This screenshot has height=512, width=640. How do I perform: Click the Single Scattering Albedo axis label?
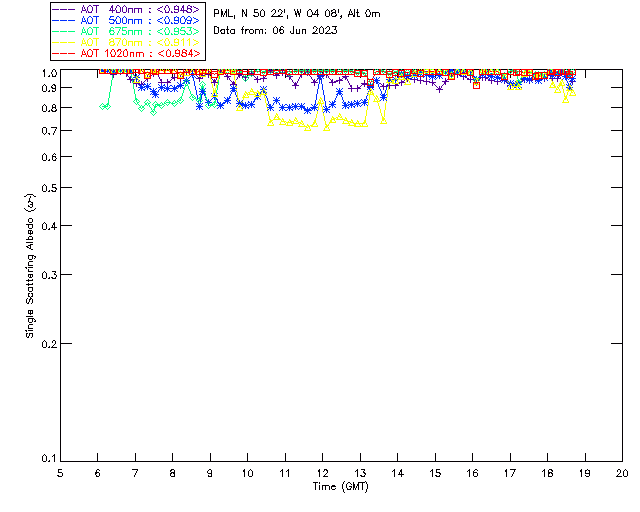click(30, 266)
